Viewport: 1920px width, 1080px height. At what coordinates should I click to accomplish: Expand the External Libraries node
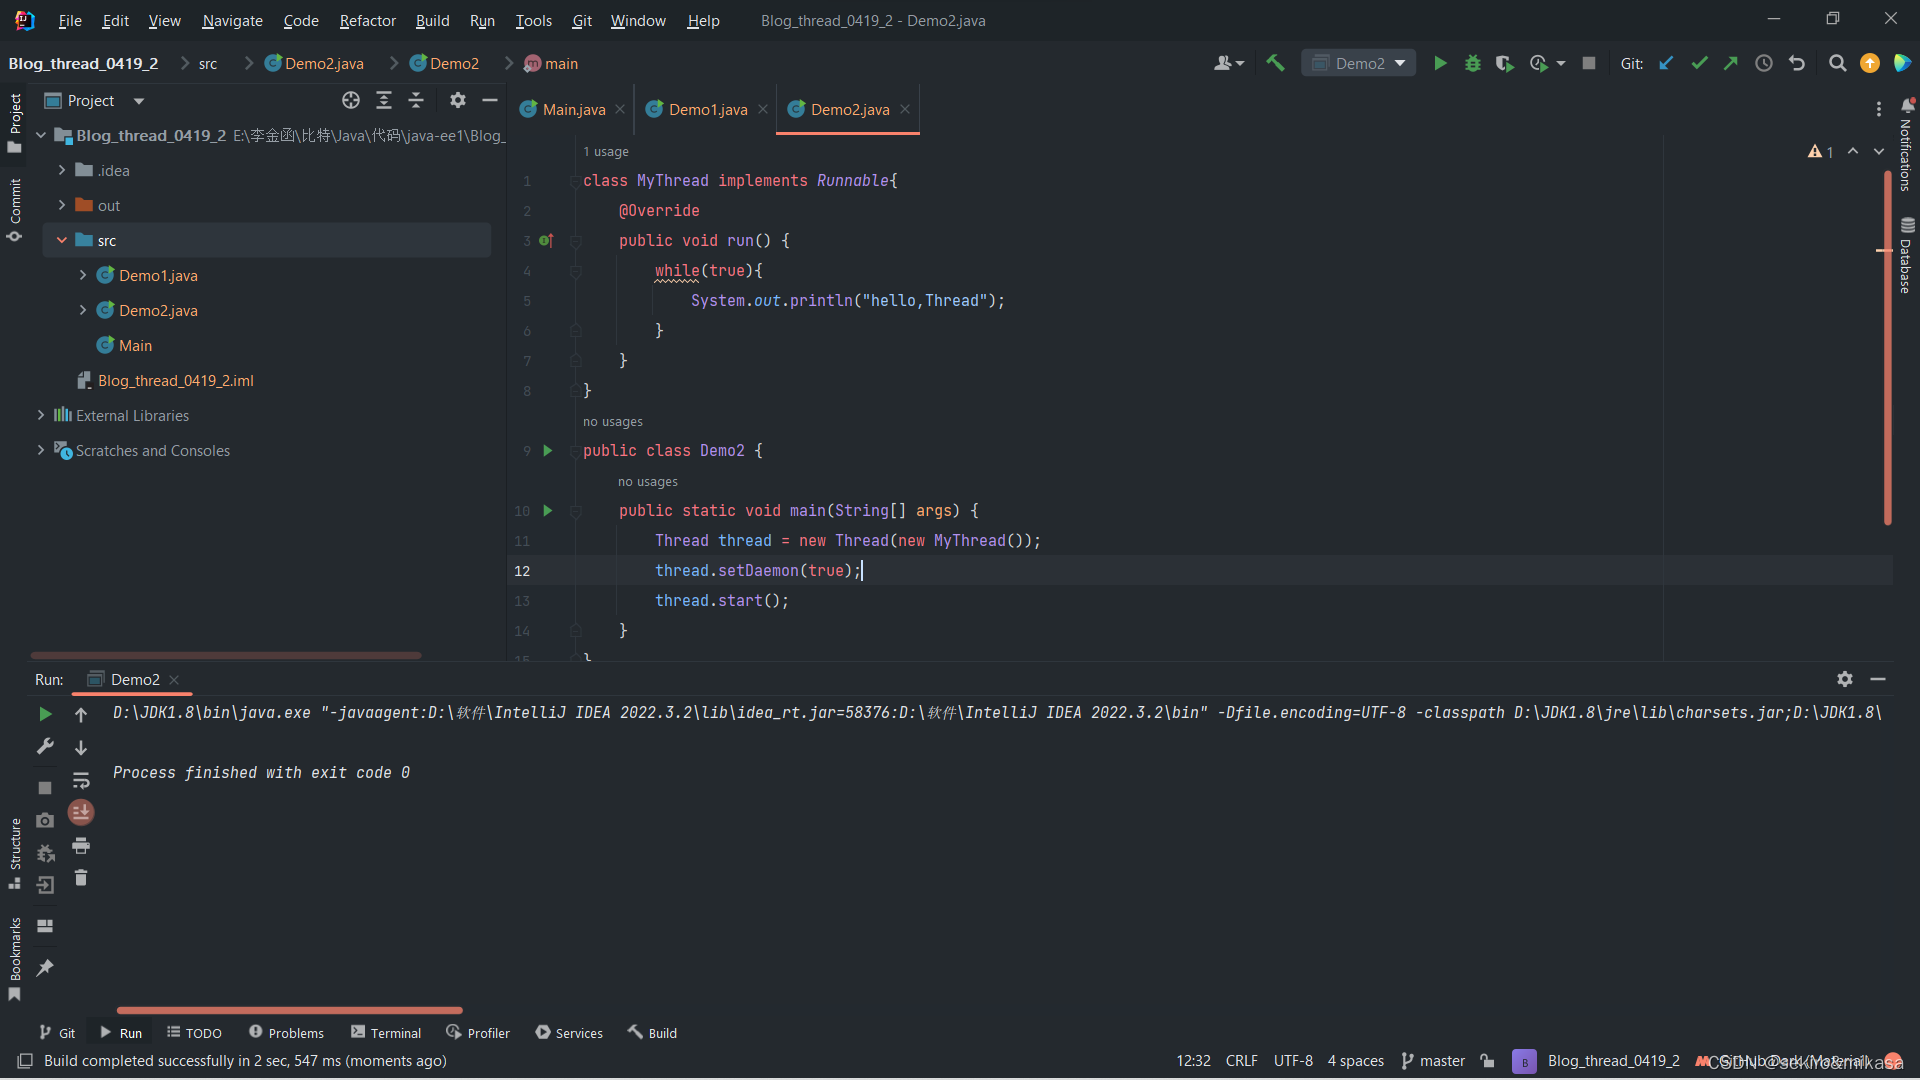[42, 415]
